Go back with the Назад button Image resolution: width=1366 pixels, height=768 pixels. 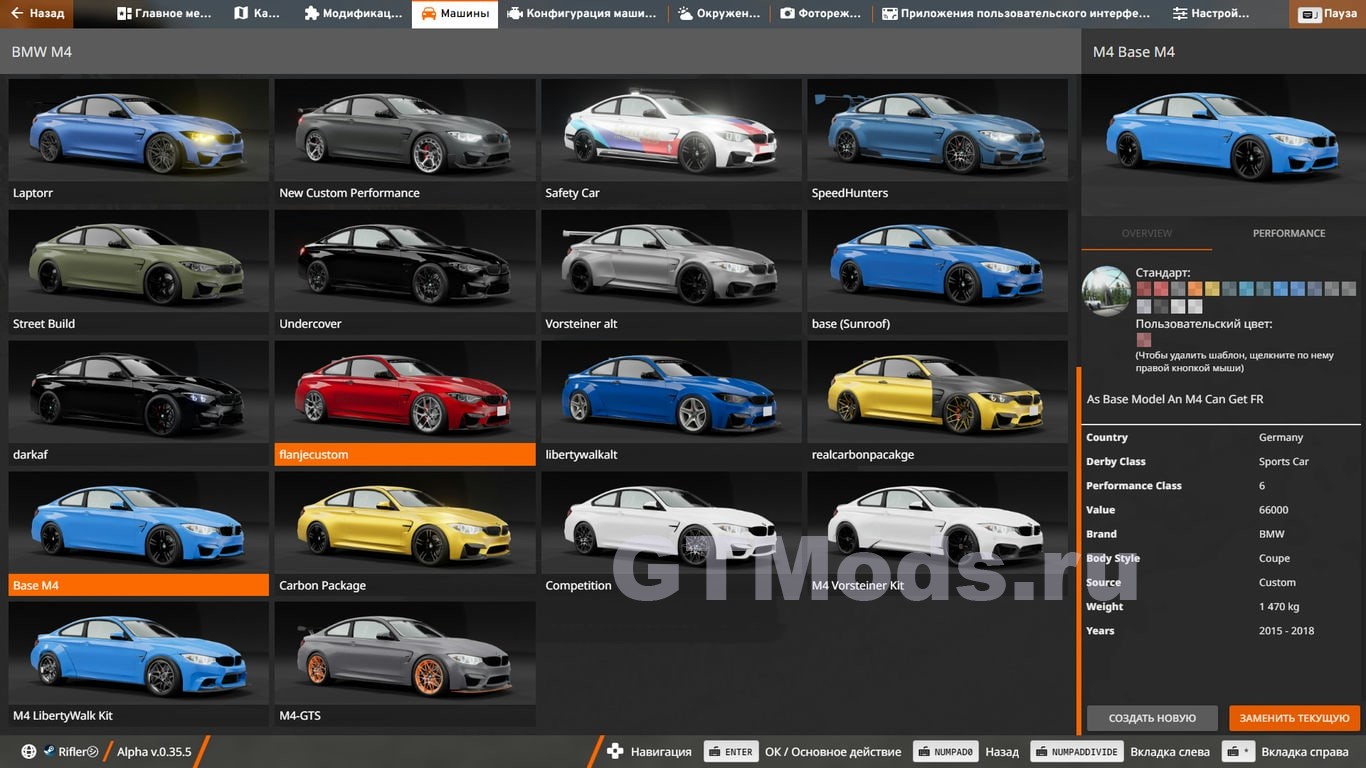point(38,14)
